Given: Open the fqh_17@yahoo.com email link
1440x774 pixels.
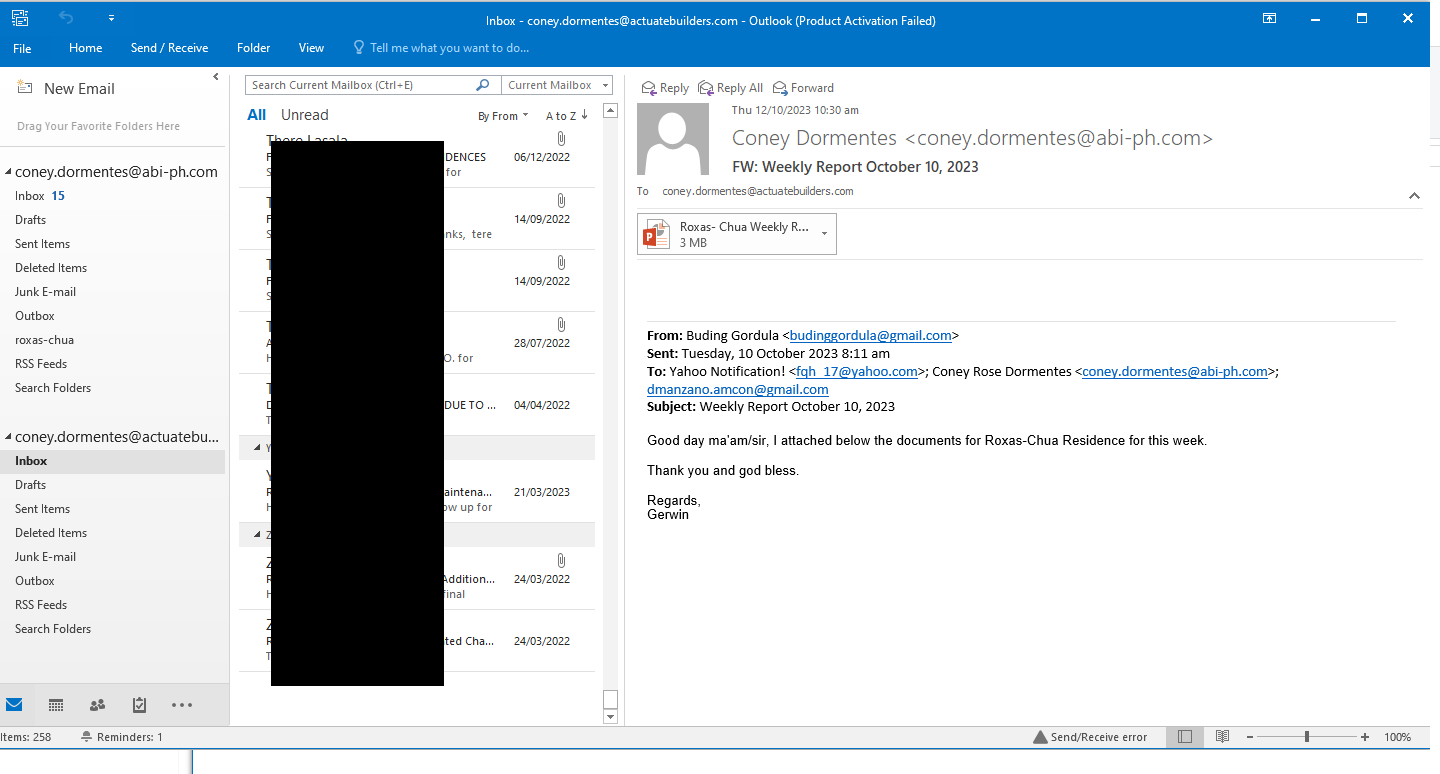Looking at the screenshot, I should [857, 372].
